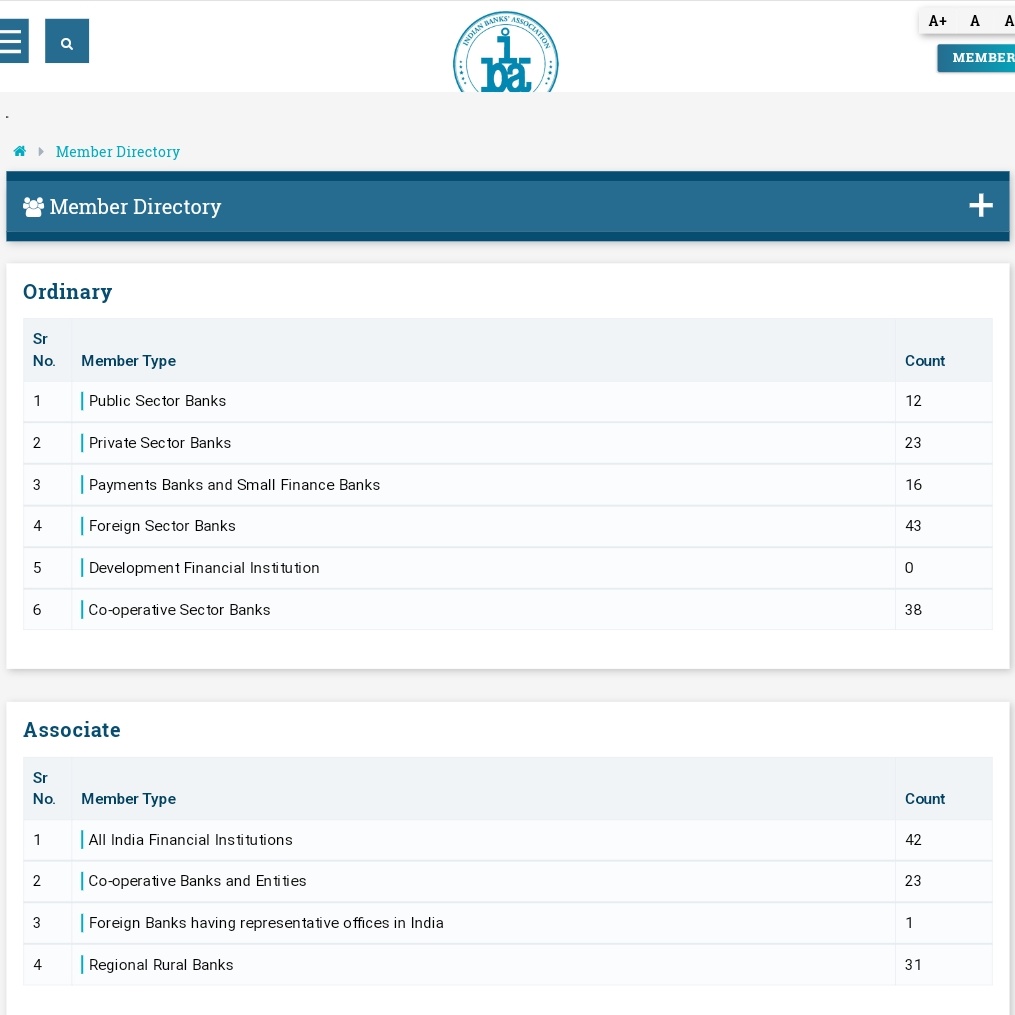Image resolution: width=1015 pixels, height=1015 pixels.
Task: Click the Ordinary section heading
Action: [67, 292]
